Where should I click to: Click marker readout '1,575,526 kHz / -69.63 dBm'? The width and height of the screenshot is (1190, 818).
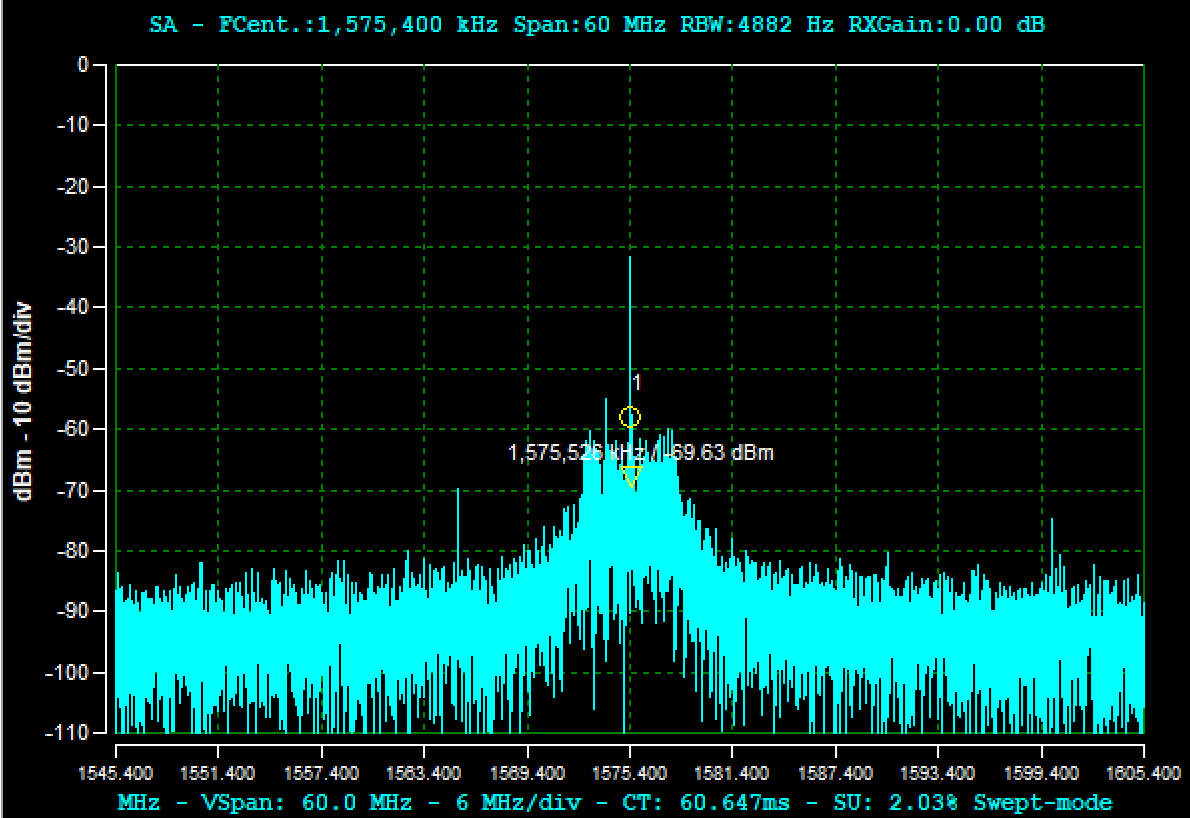coord(641,453)
